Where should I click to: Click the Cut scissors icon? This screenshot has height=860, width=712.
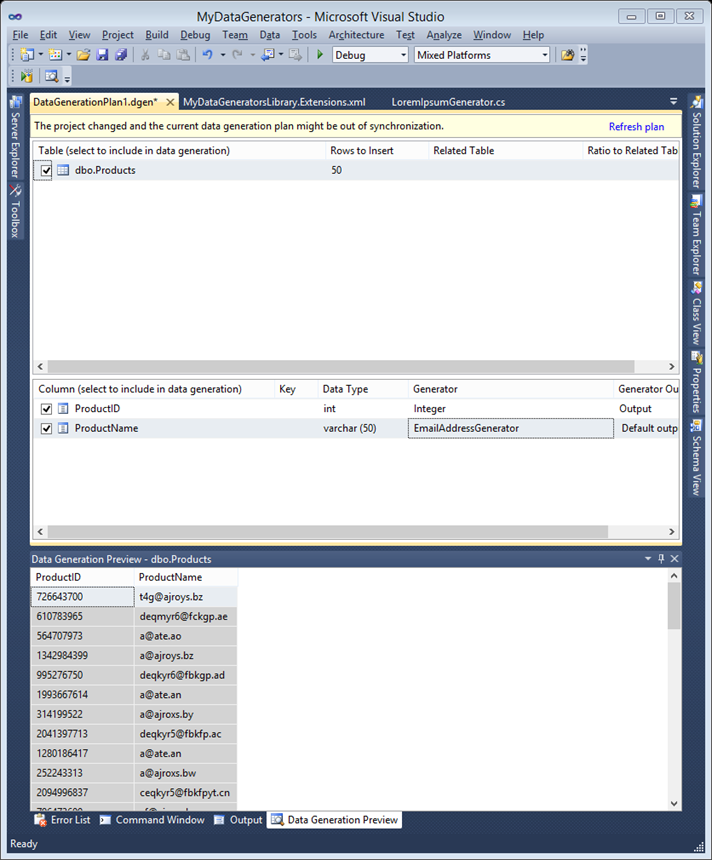(145, 55)
